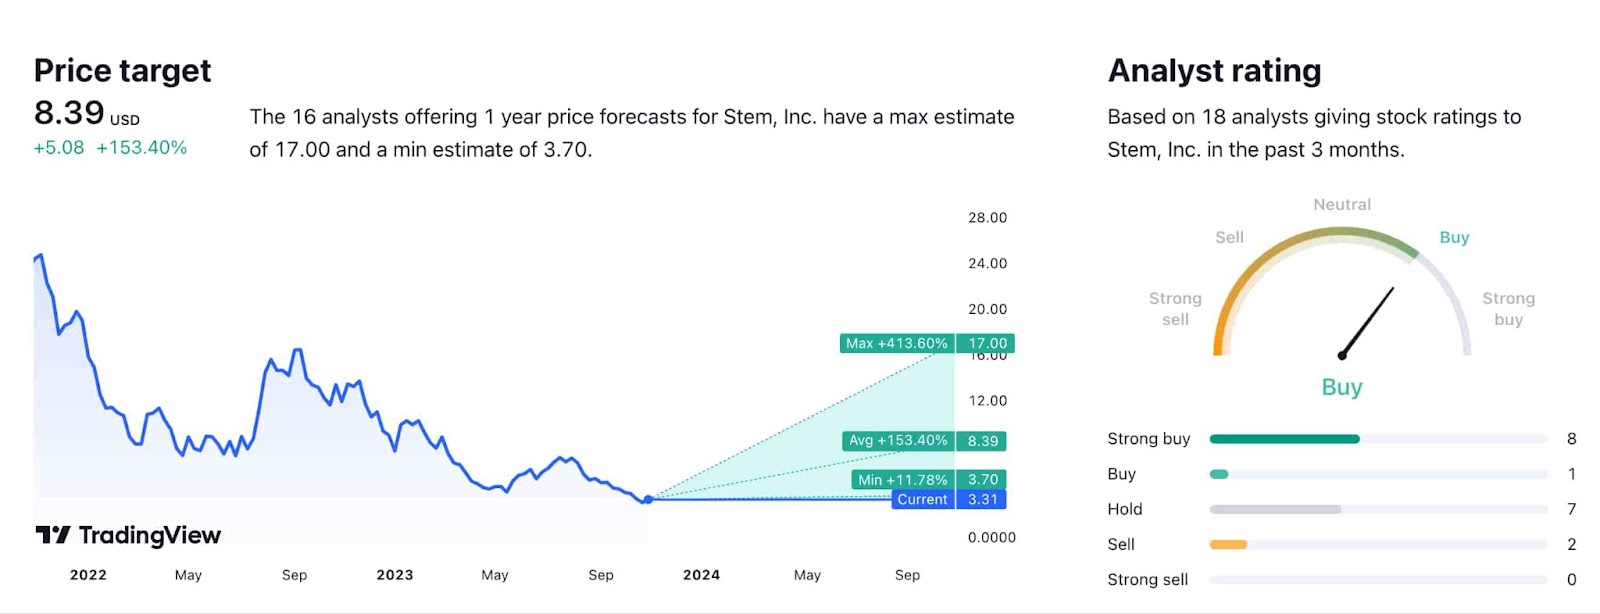Click the Strong sell rating bar
The width and height of the screenshot is (1600, 614).
[x=1378, y=580]
